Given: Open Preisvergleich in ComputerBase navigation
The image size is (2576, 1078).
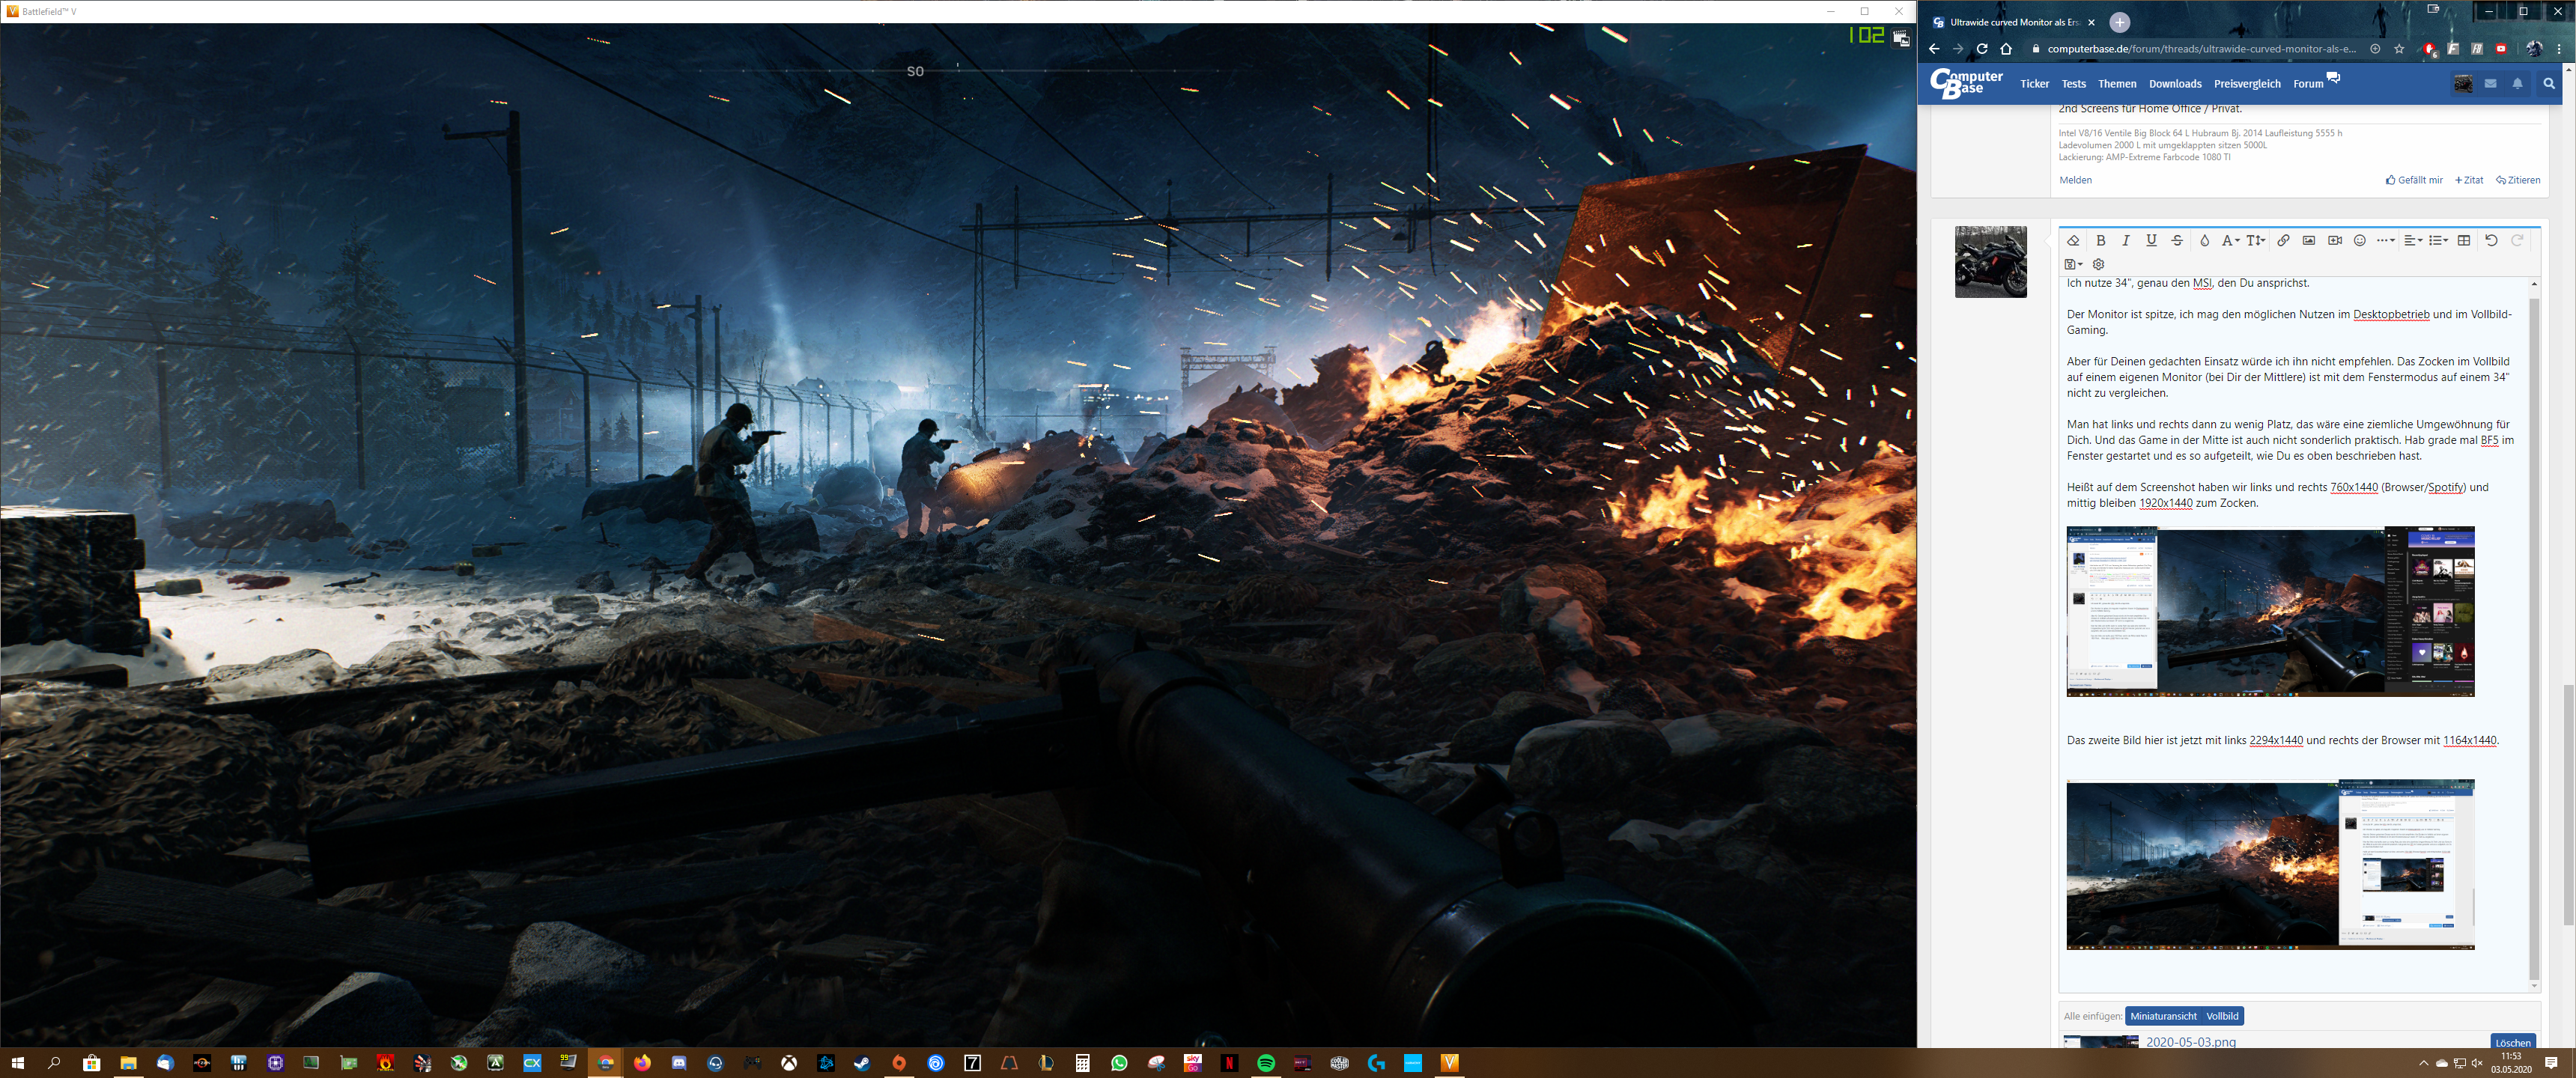Looking at the screenshot, I should (x=2247, y=84).
